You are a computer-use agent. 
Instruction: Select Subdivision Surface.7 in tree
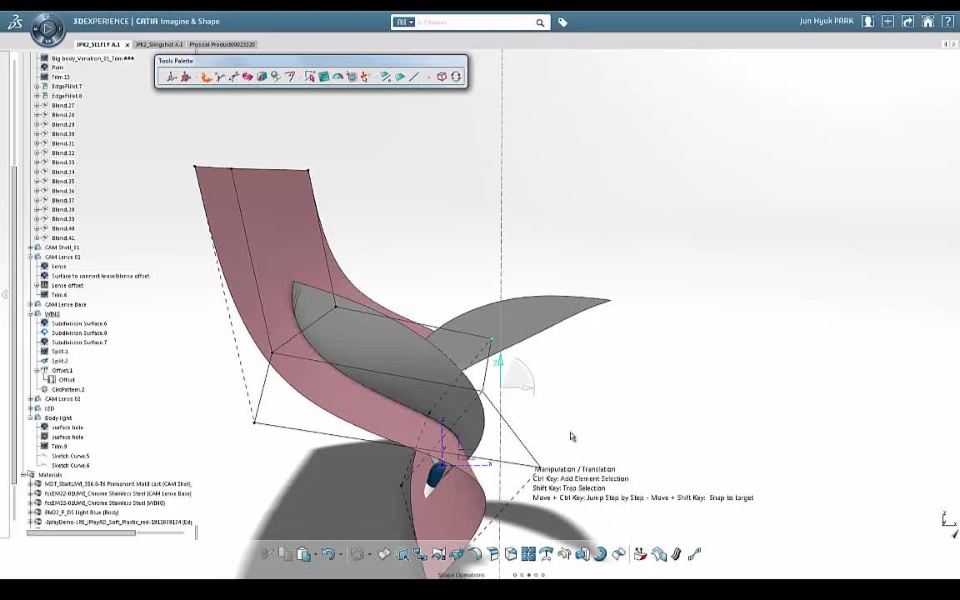79,342
